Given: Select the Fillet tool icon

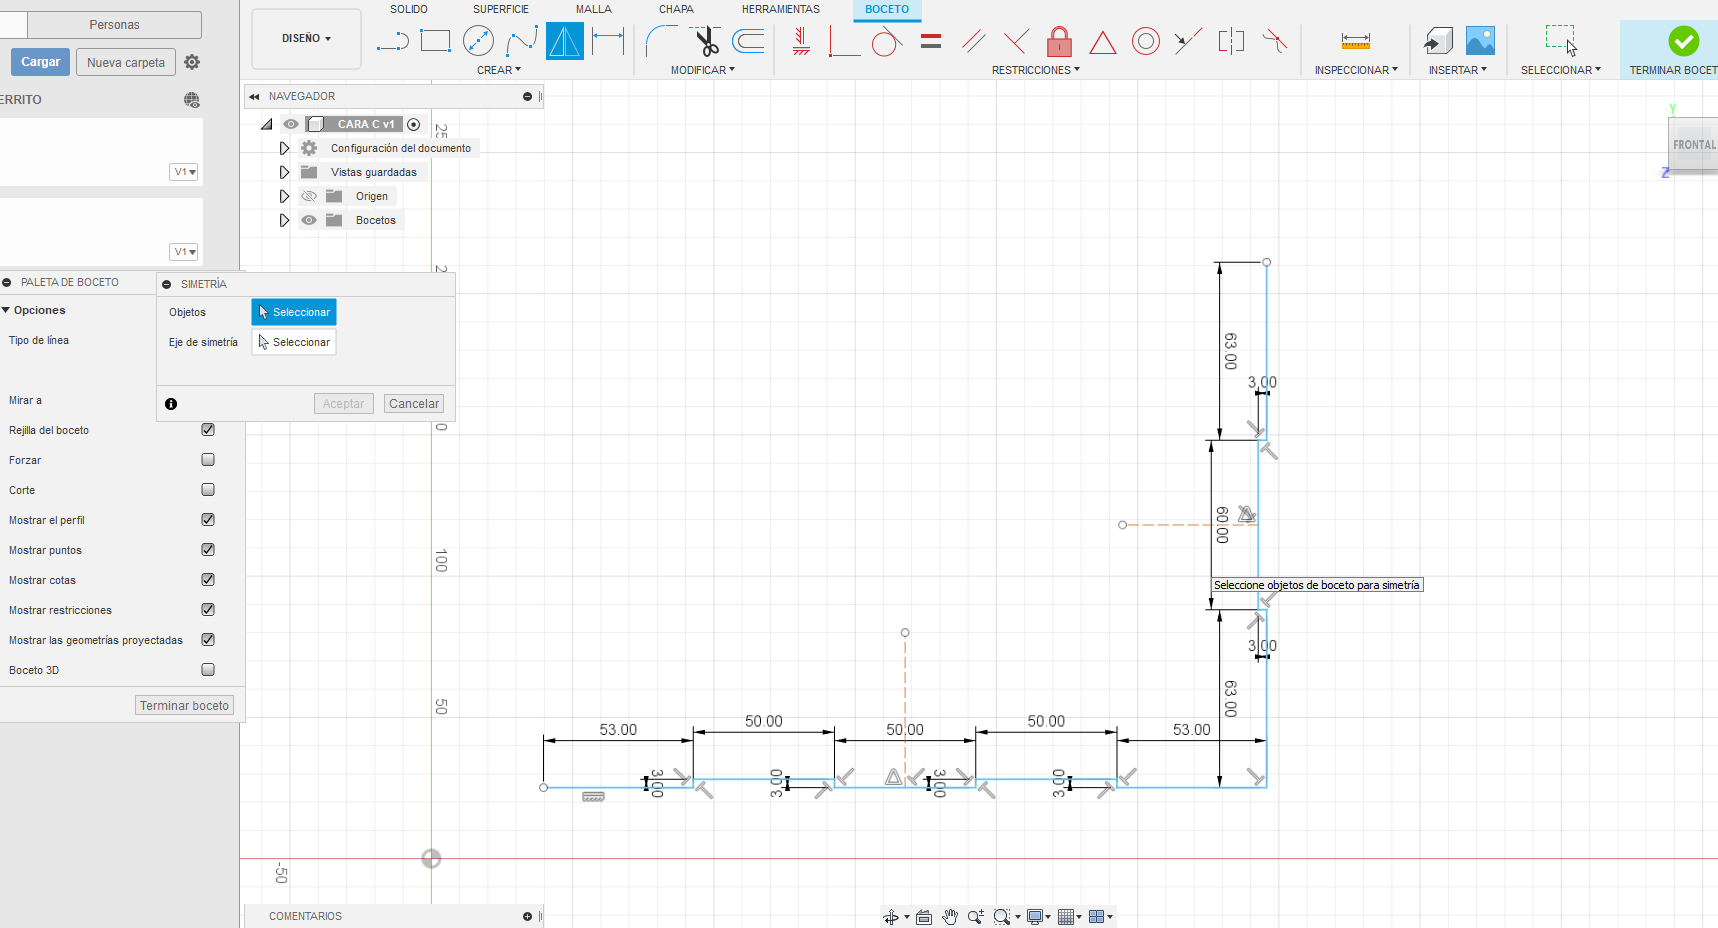Looking at the screenshot, I should [x=661, y=41].
